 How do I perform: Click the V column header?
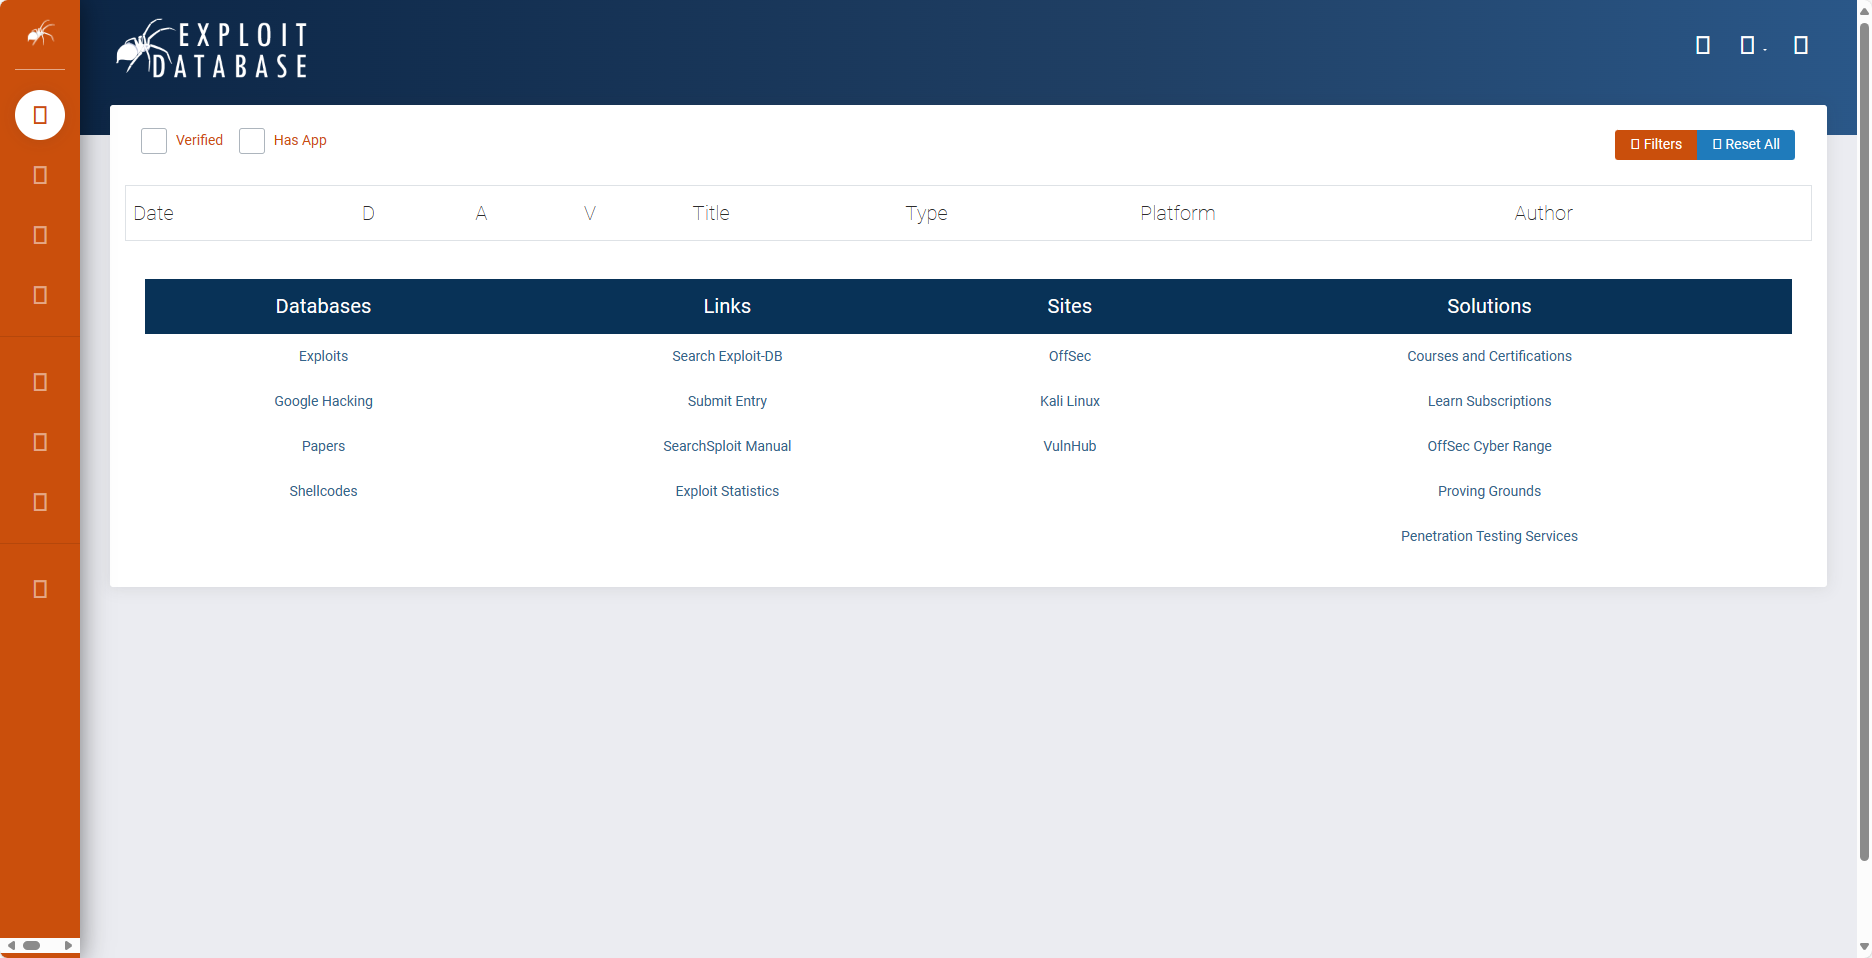click(x=590, y=213)
